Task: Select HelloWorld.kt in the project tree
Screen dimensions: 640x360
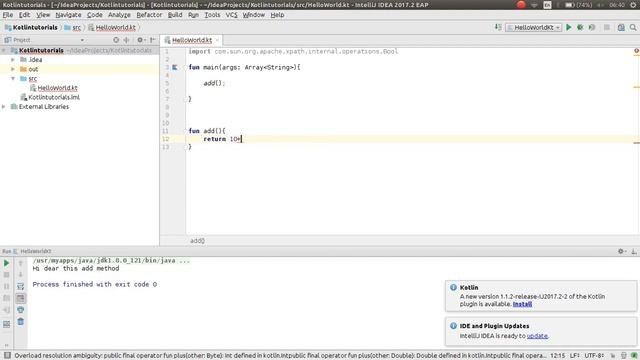Action: click(x=57, y=88)
